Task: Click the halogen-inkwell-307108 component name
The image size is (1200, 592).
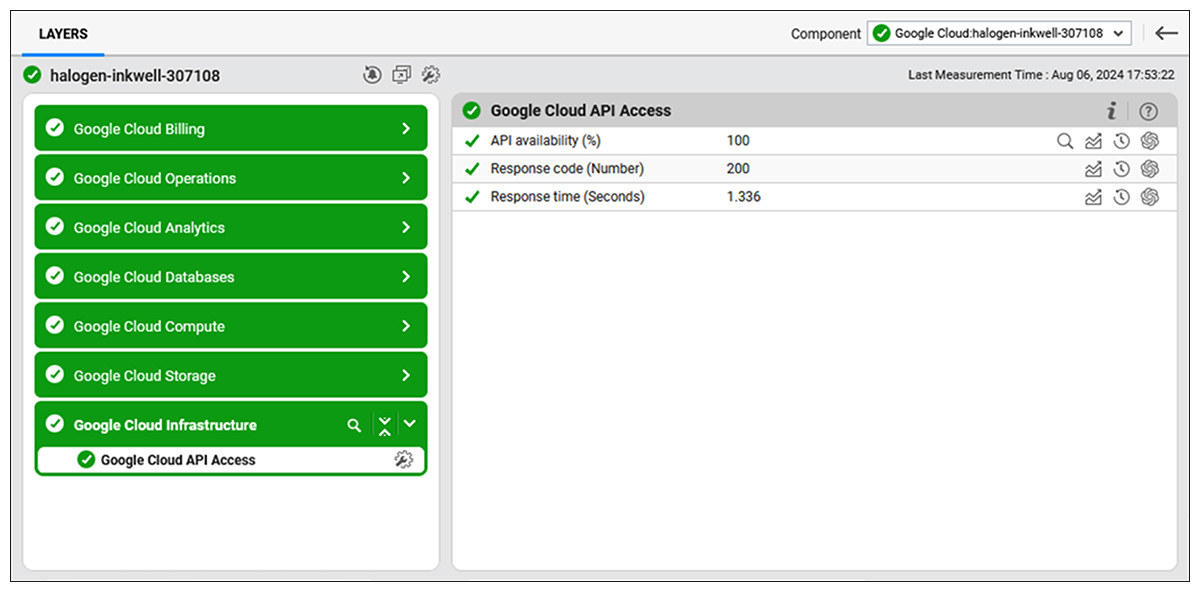Action: 135,75
